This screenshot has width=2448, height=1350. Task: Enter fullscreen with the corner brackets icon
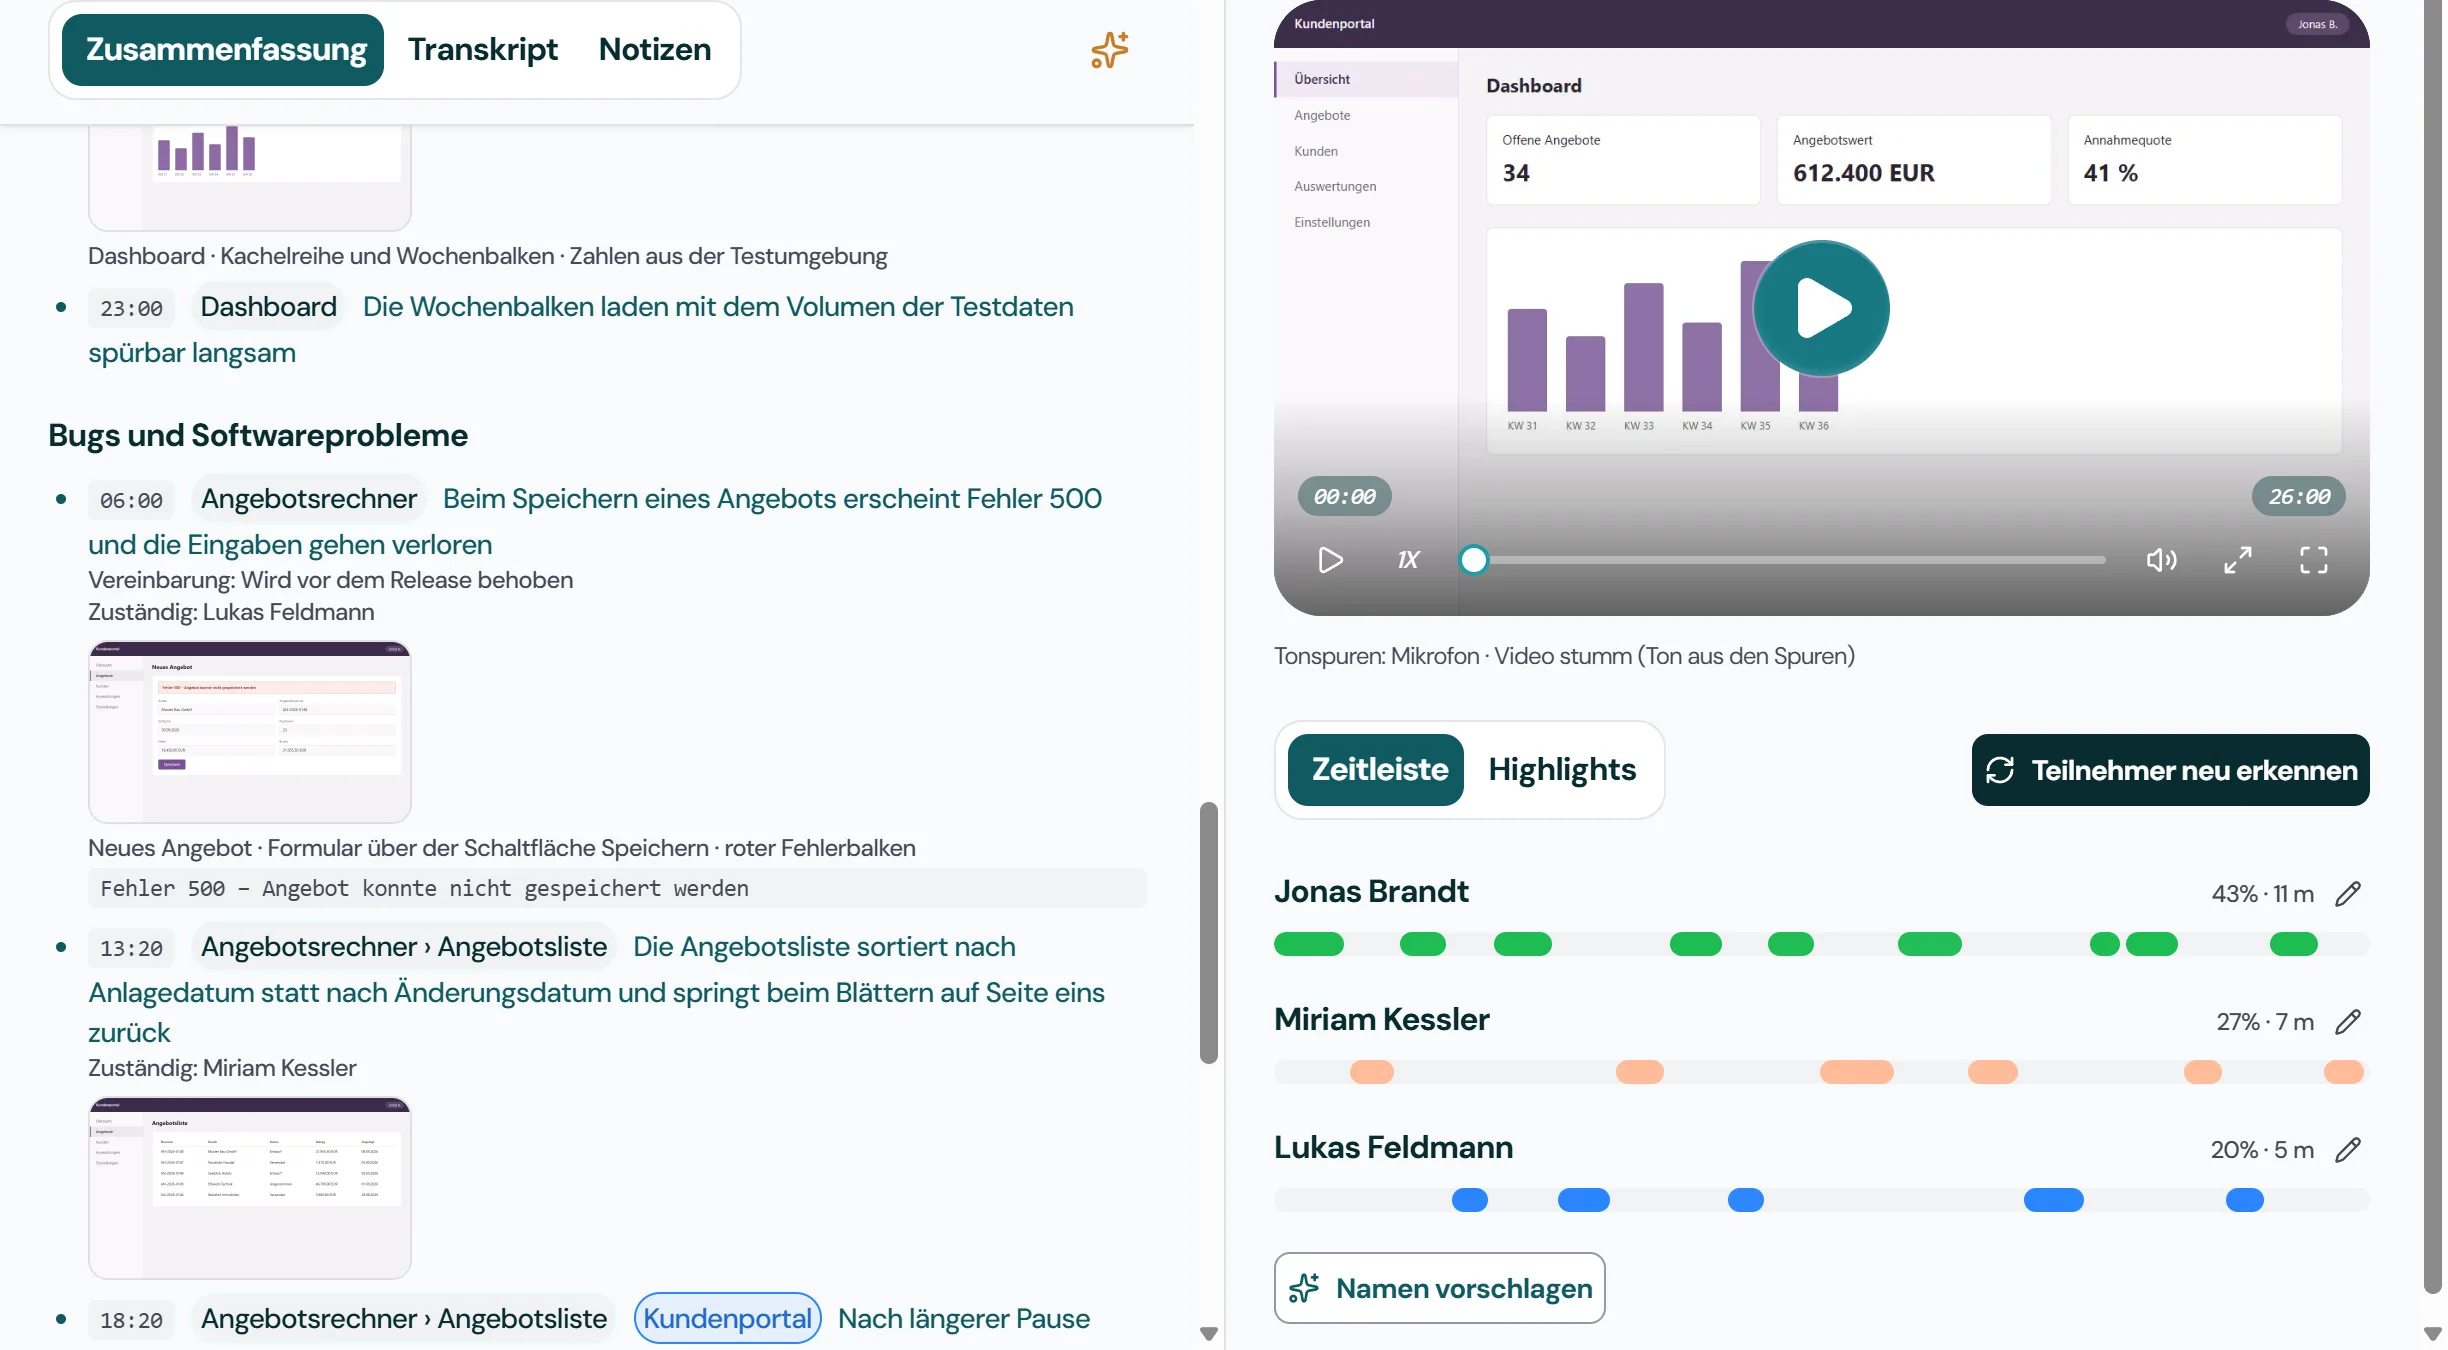(2314, 560)
